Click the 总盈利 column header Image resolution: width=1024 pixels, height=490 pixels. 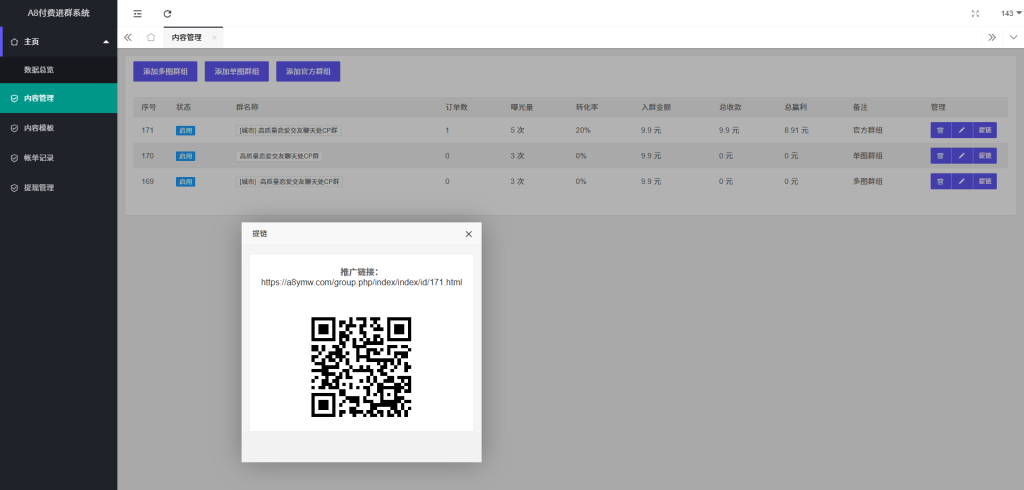[x=795, y=107]
